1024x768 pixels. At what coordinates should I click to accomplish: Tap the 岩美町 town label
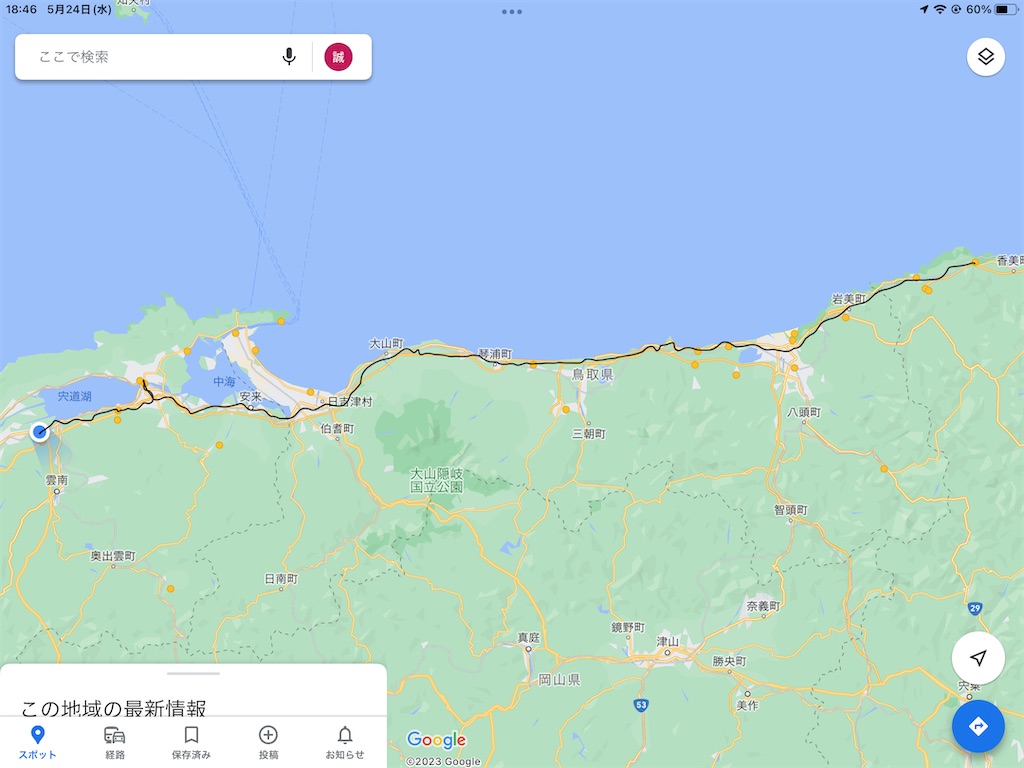(848, 299)
